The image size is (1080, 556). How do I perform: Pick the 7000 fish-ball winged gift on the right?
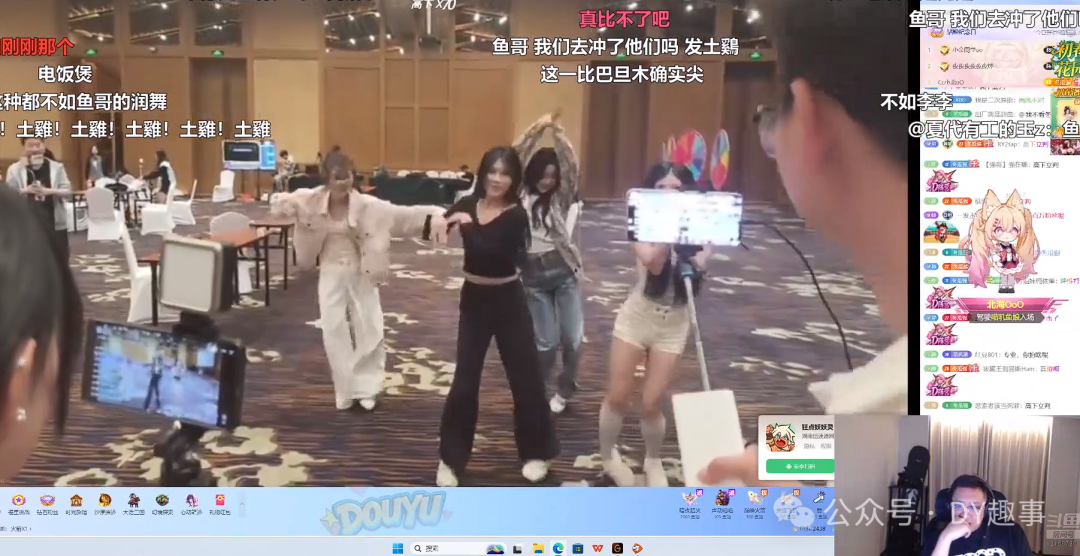689,498
